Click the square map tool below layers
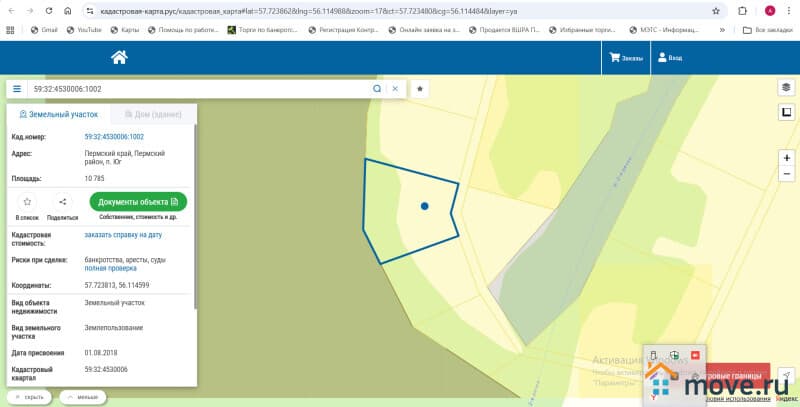This screenshot has width=800, height=407. (786, 112)
